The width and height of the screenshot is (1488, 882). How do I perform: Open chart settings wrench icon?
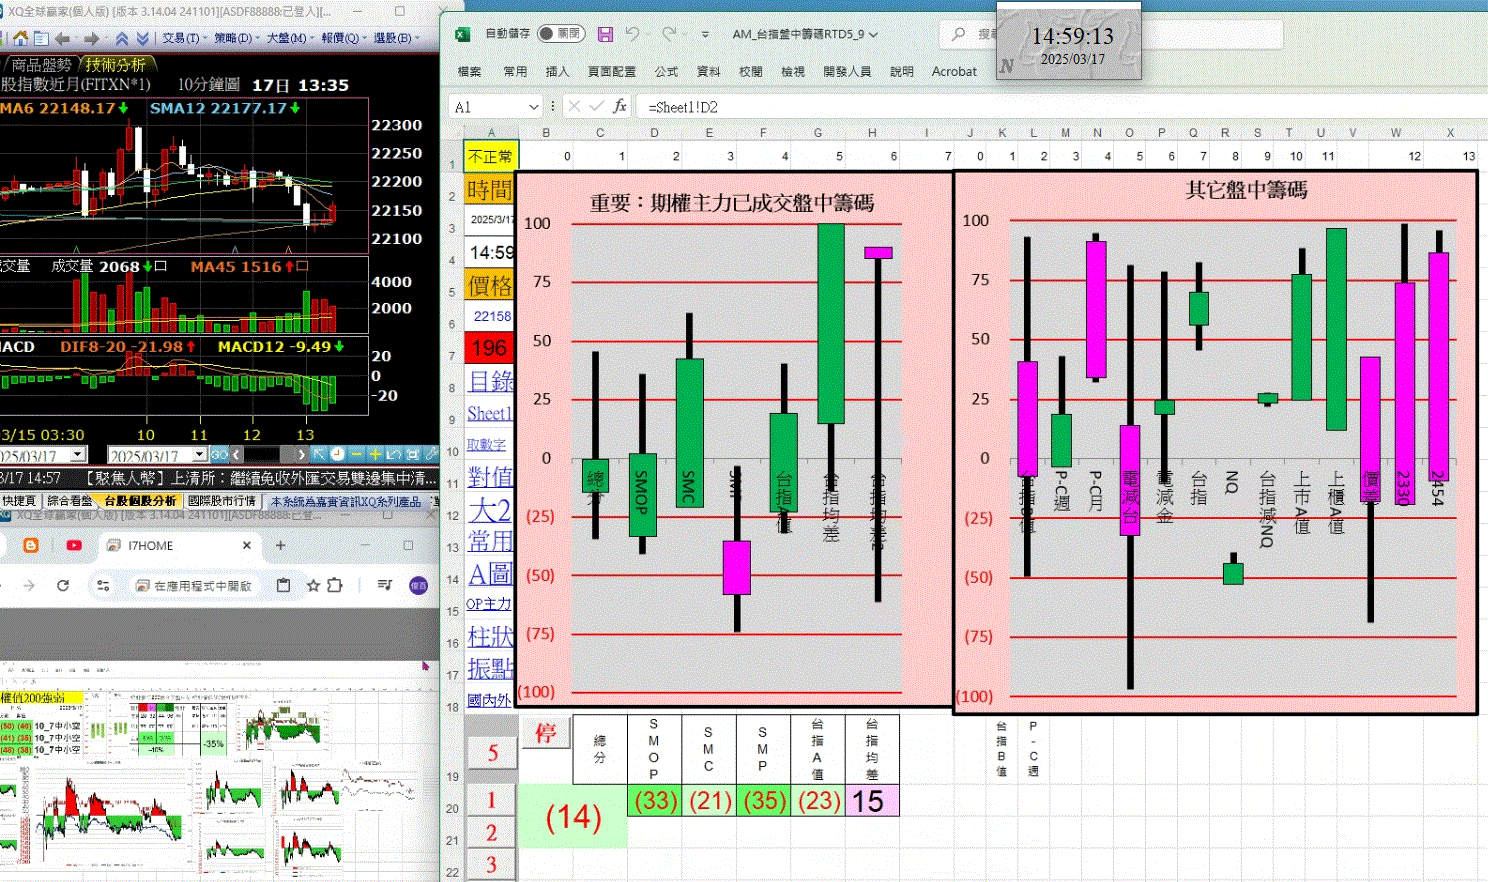(431, 454)
